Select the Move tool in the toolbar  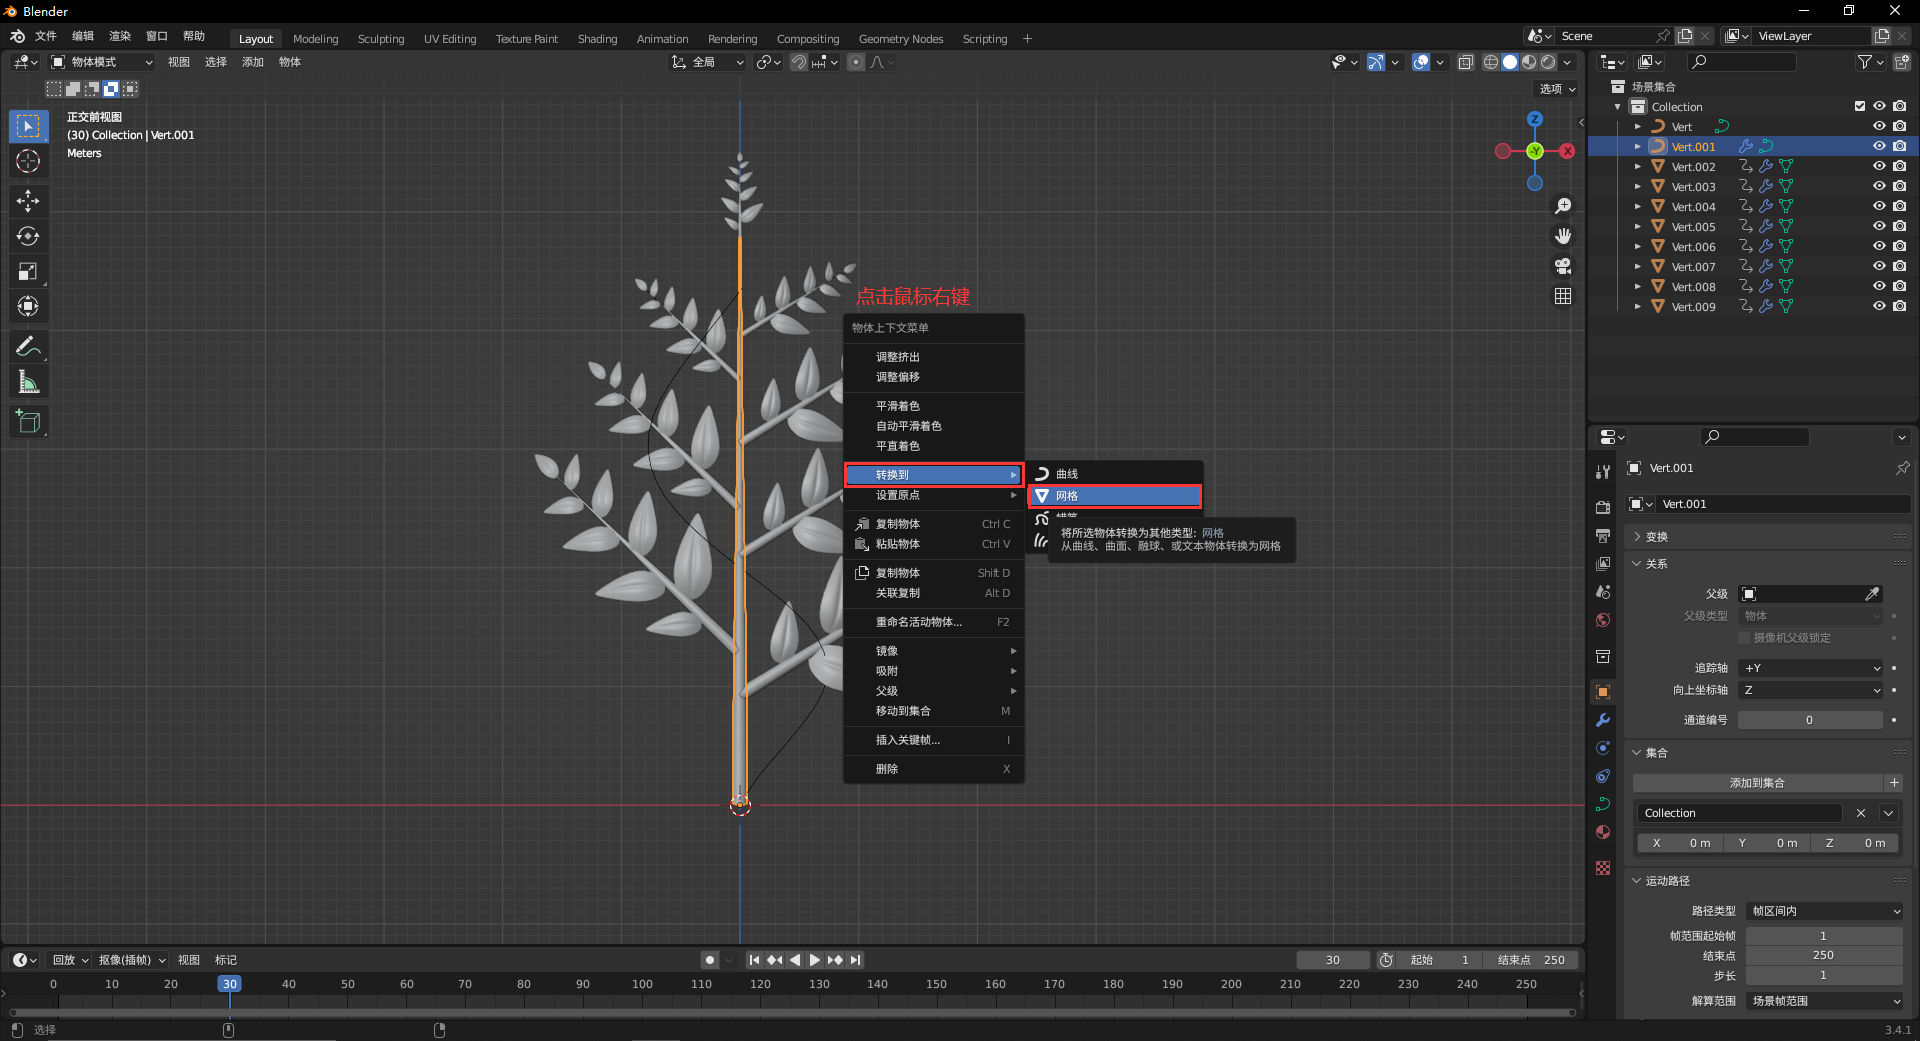(x=28, y=201)
